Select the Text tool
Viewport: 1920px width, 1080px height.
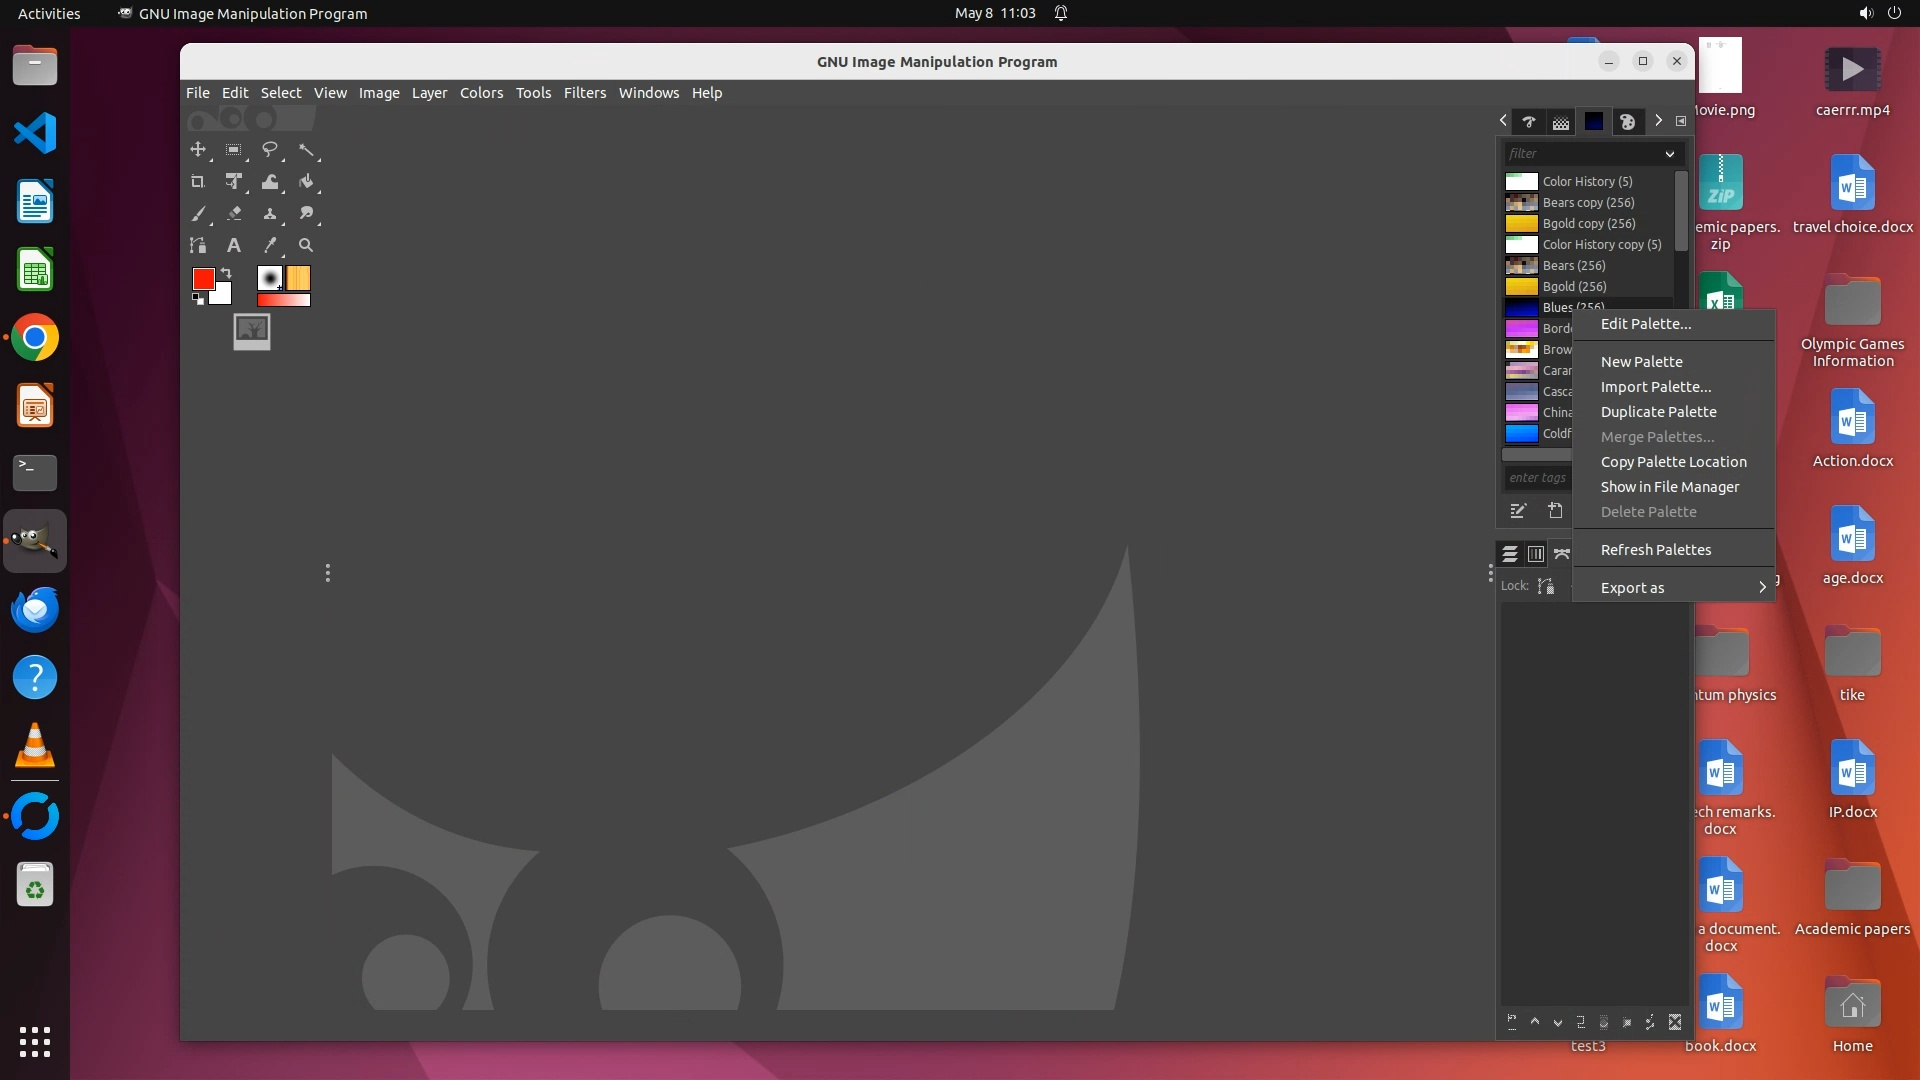coord(234,245)
